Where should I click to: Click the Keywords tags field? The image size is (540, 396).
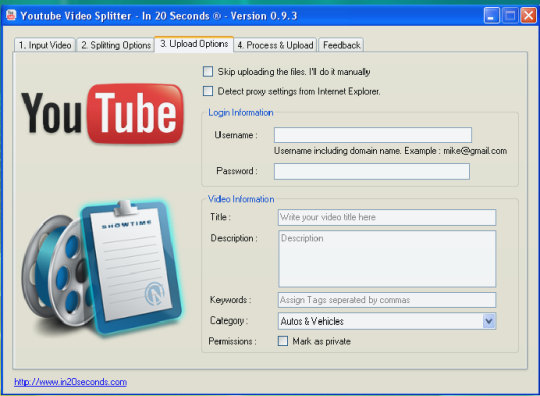coord(387,300)
